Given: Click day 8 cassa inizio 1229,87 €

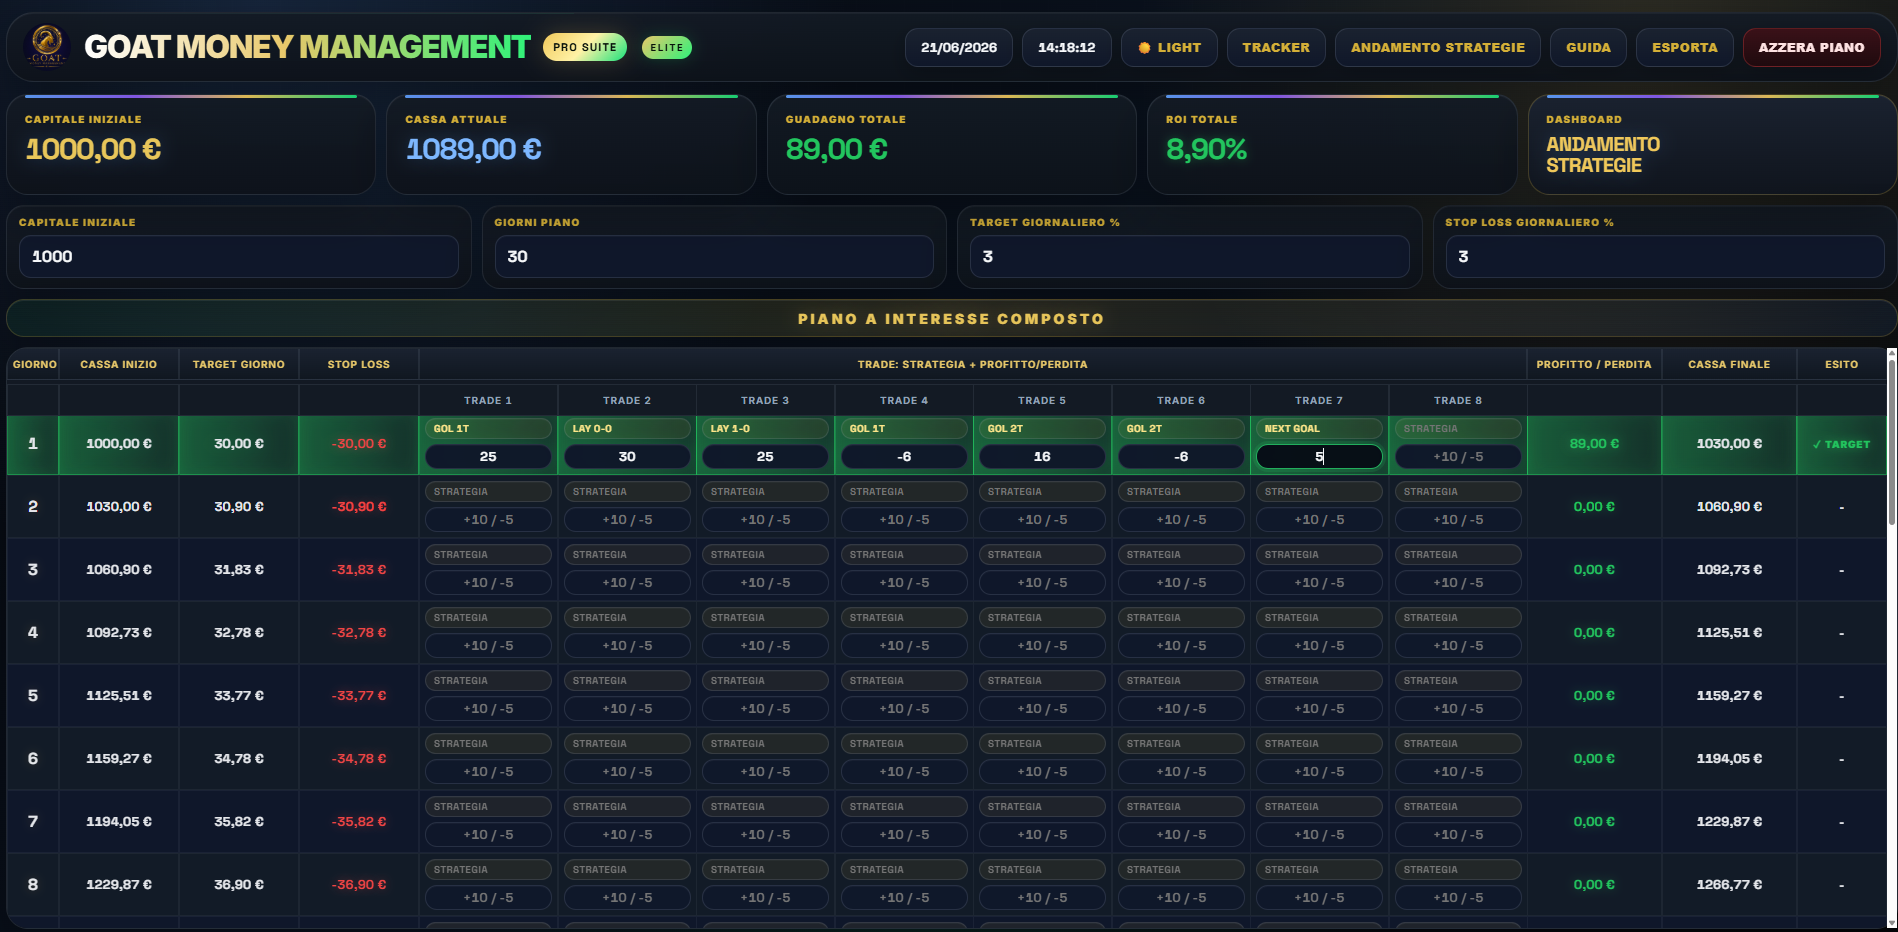Looking at the screenshot, I should coord(119,884).
